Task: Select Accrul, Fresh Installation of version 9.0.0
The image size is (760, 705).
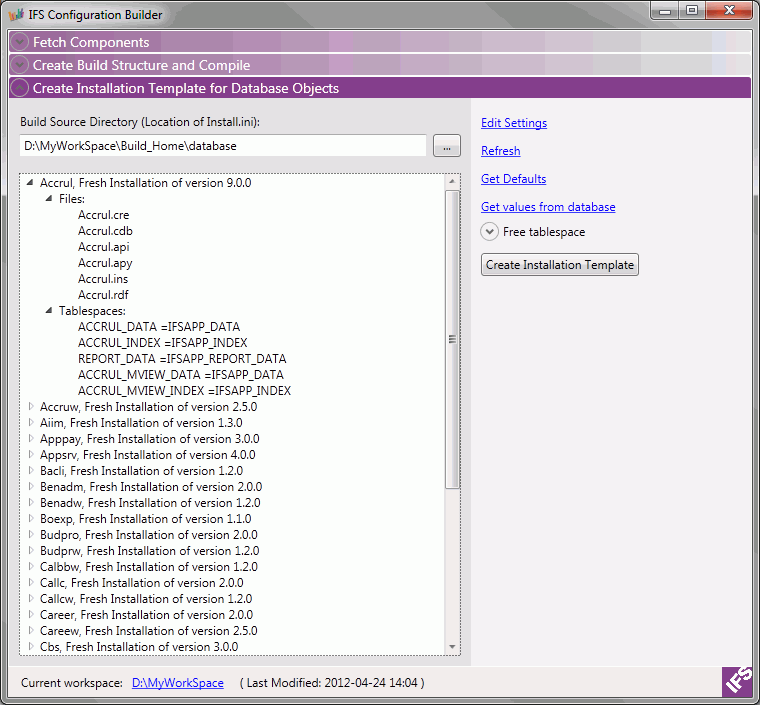Action: (x=145, y=183)
